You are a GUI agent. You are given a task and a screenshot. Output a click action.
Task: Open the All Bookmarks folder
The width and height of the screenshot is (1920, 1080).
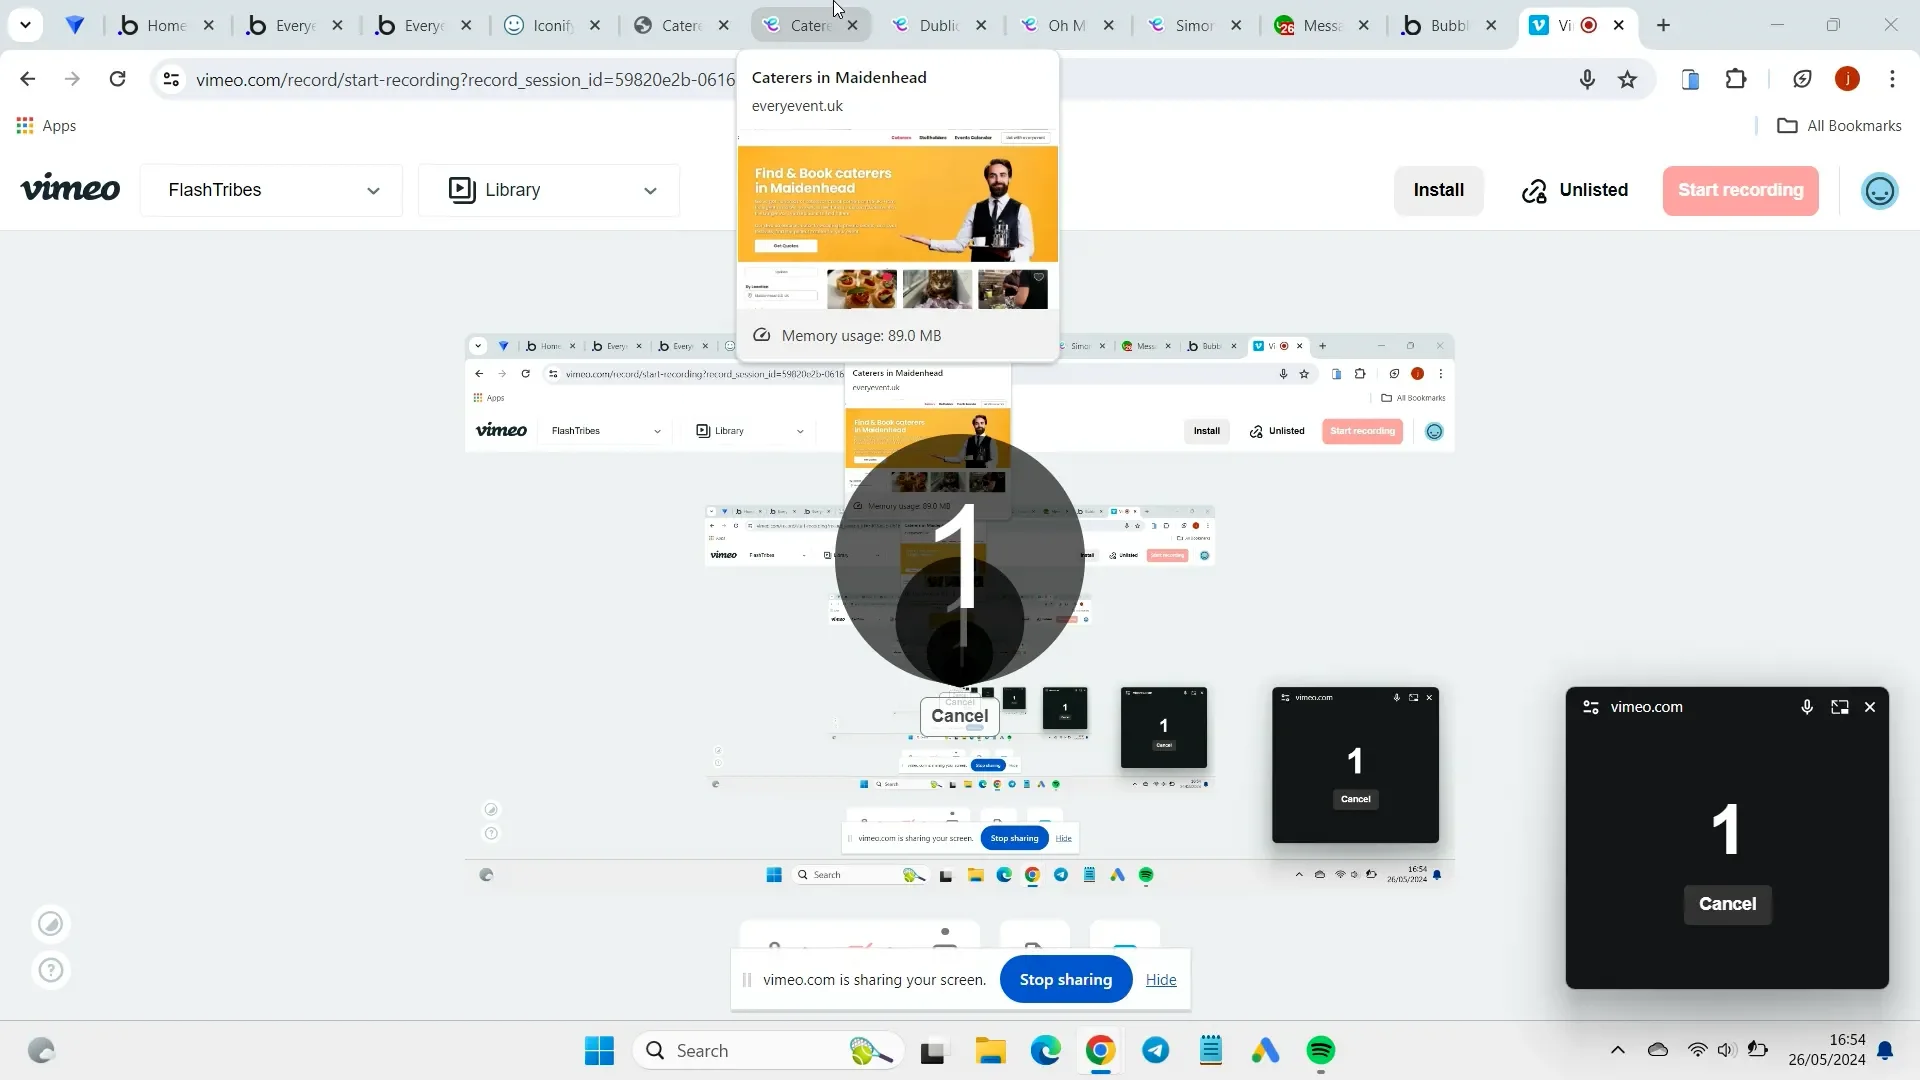(1839, 126)
